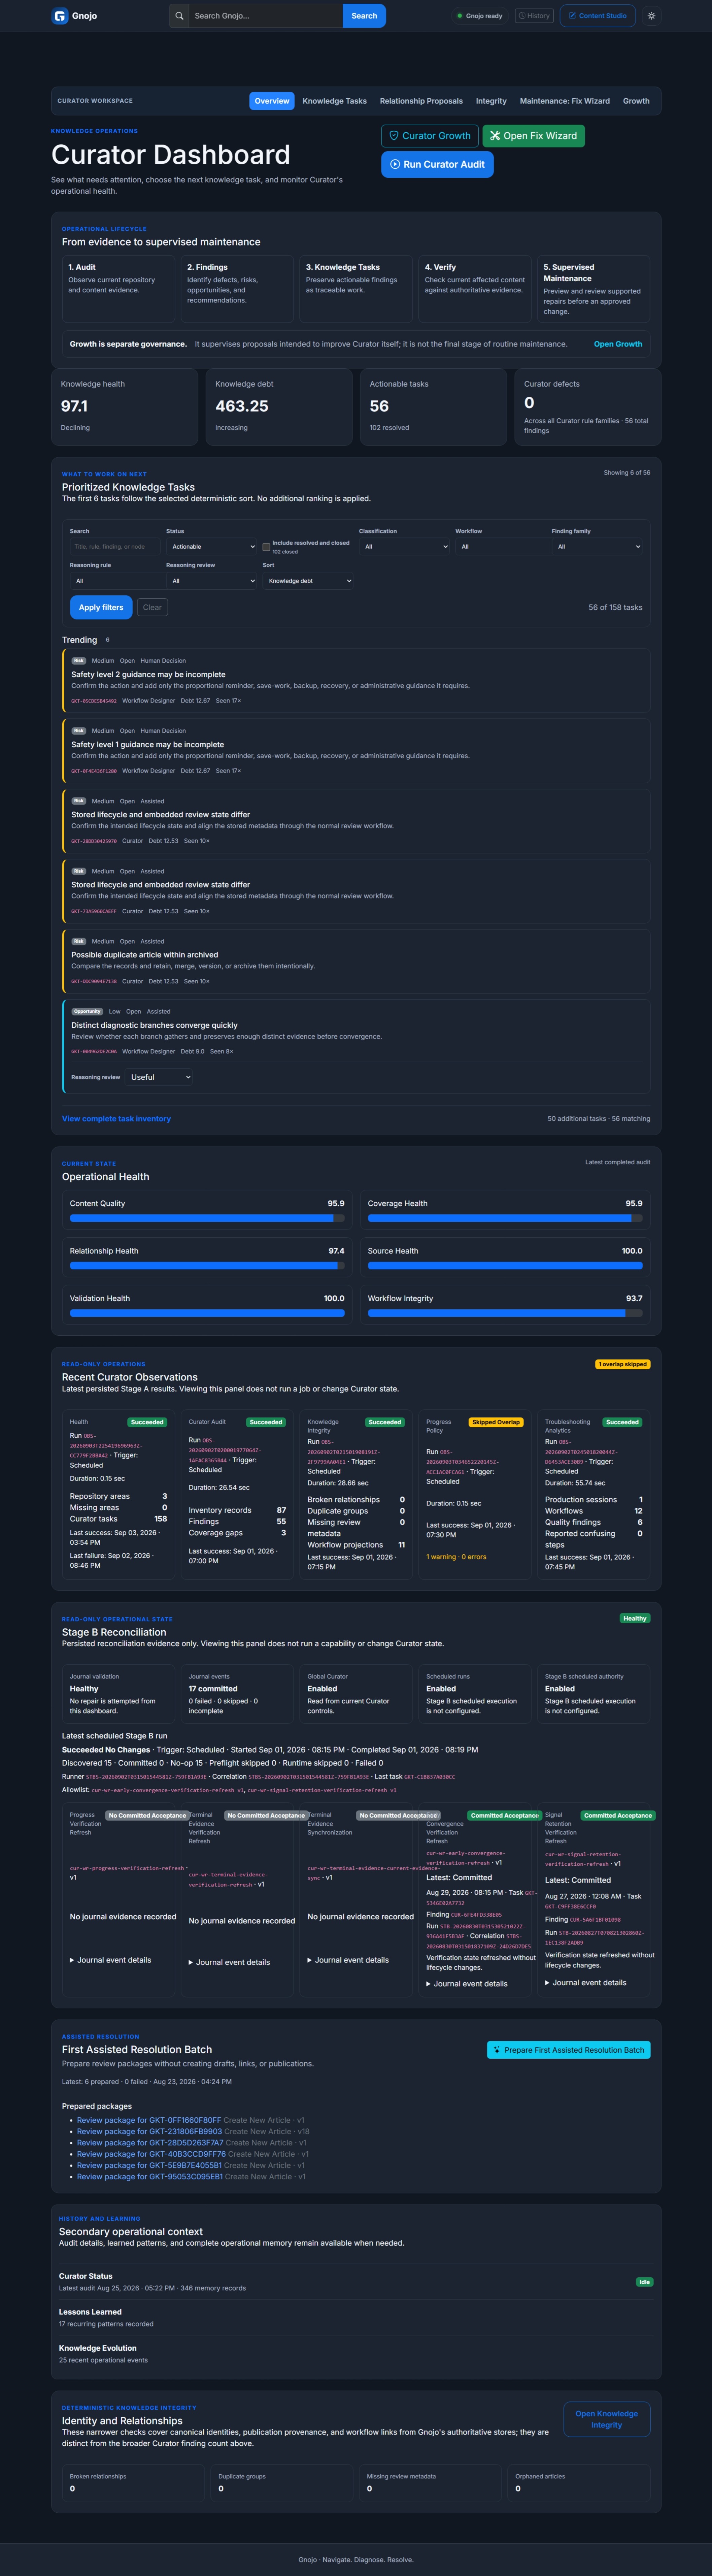This screenshot has height=2576, width=712.
Task: Click the green Gnojo ready status dot
Action: [460, 16]
